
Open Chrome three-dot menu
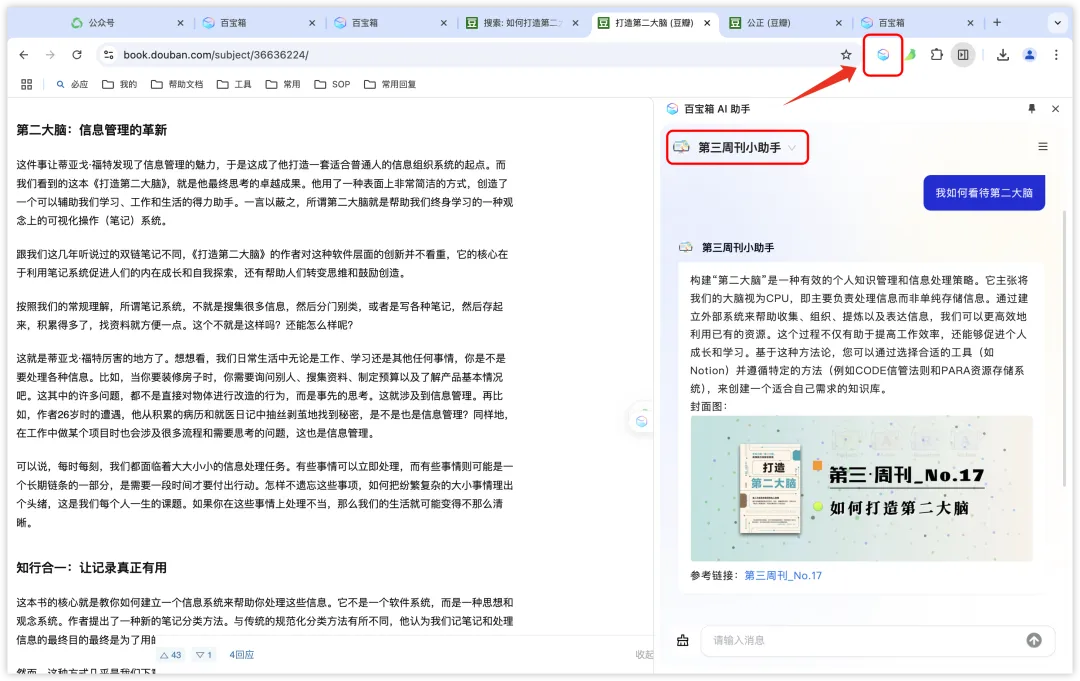(1056, 54)
